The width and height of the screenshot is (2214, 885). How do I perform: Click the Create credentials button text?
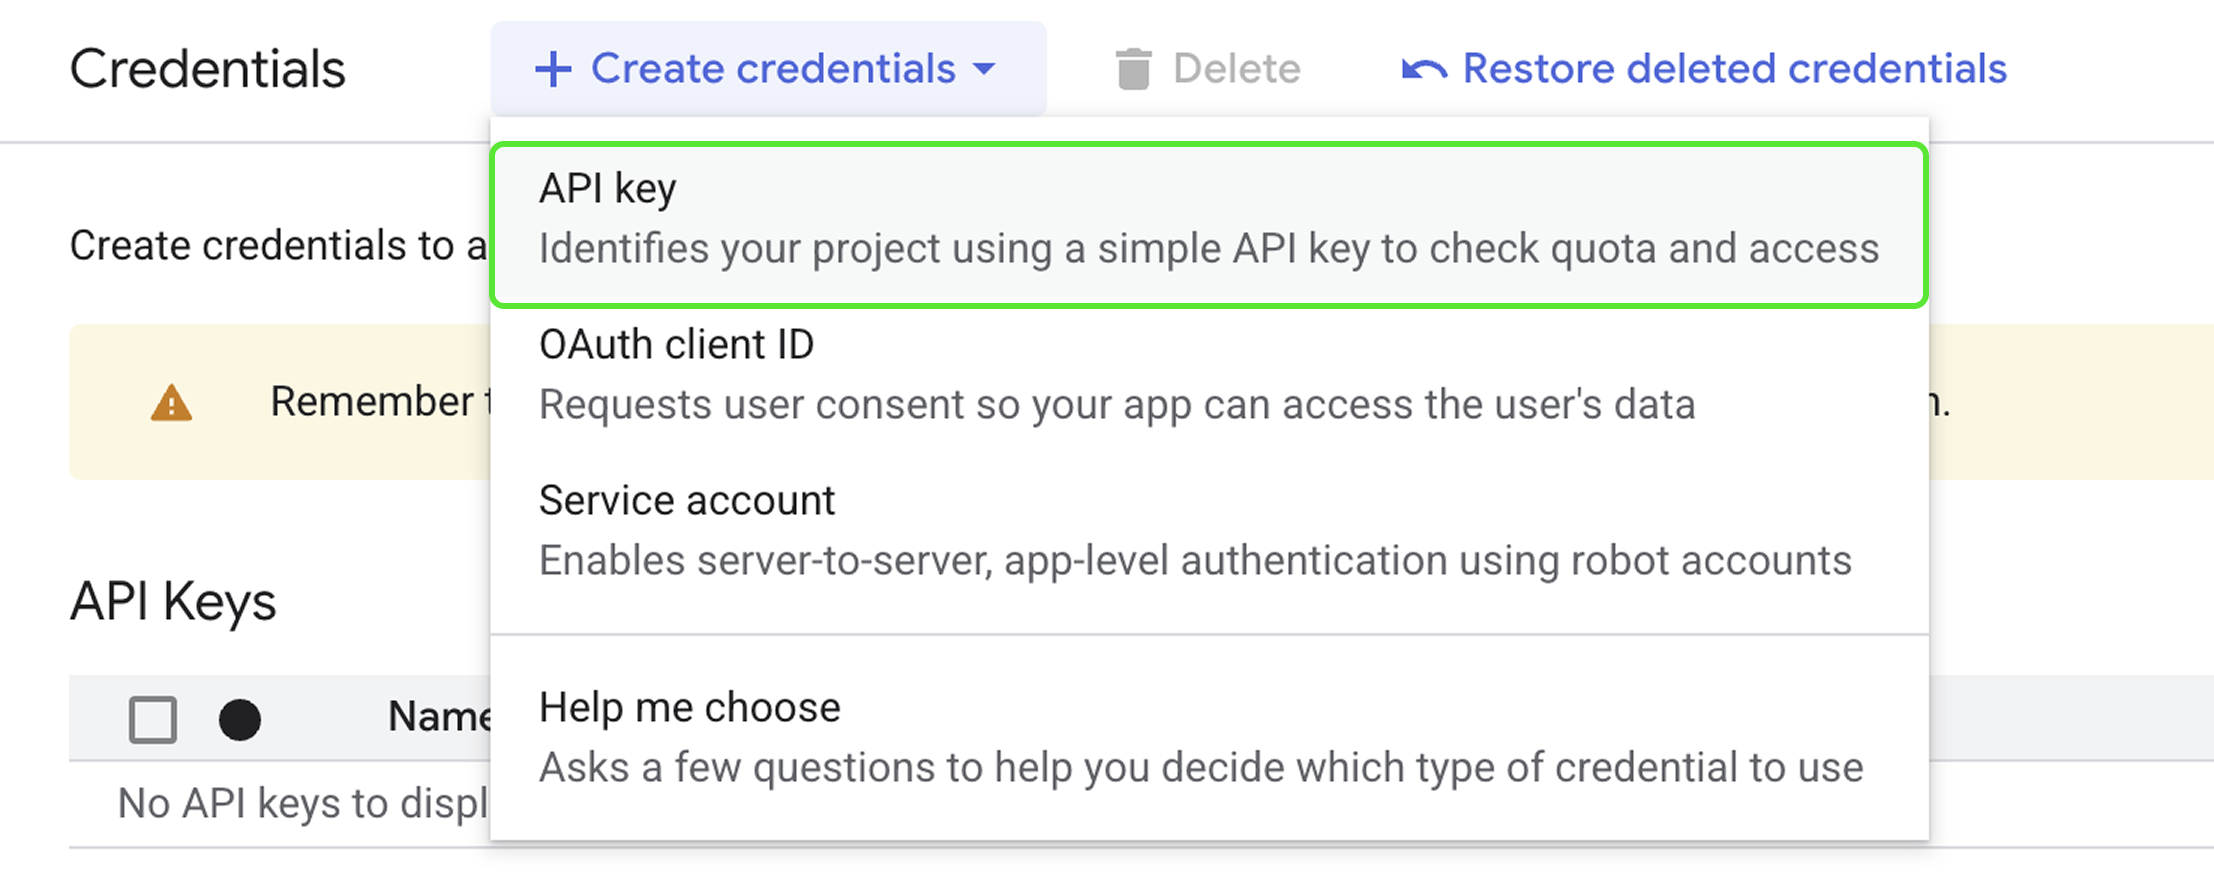coord(772,69)
